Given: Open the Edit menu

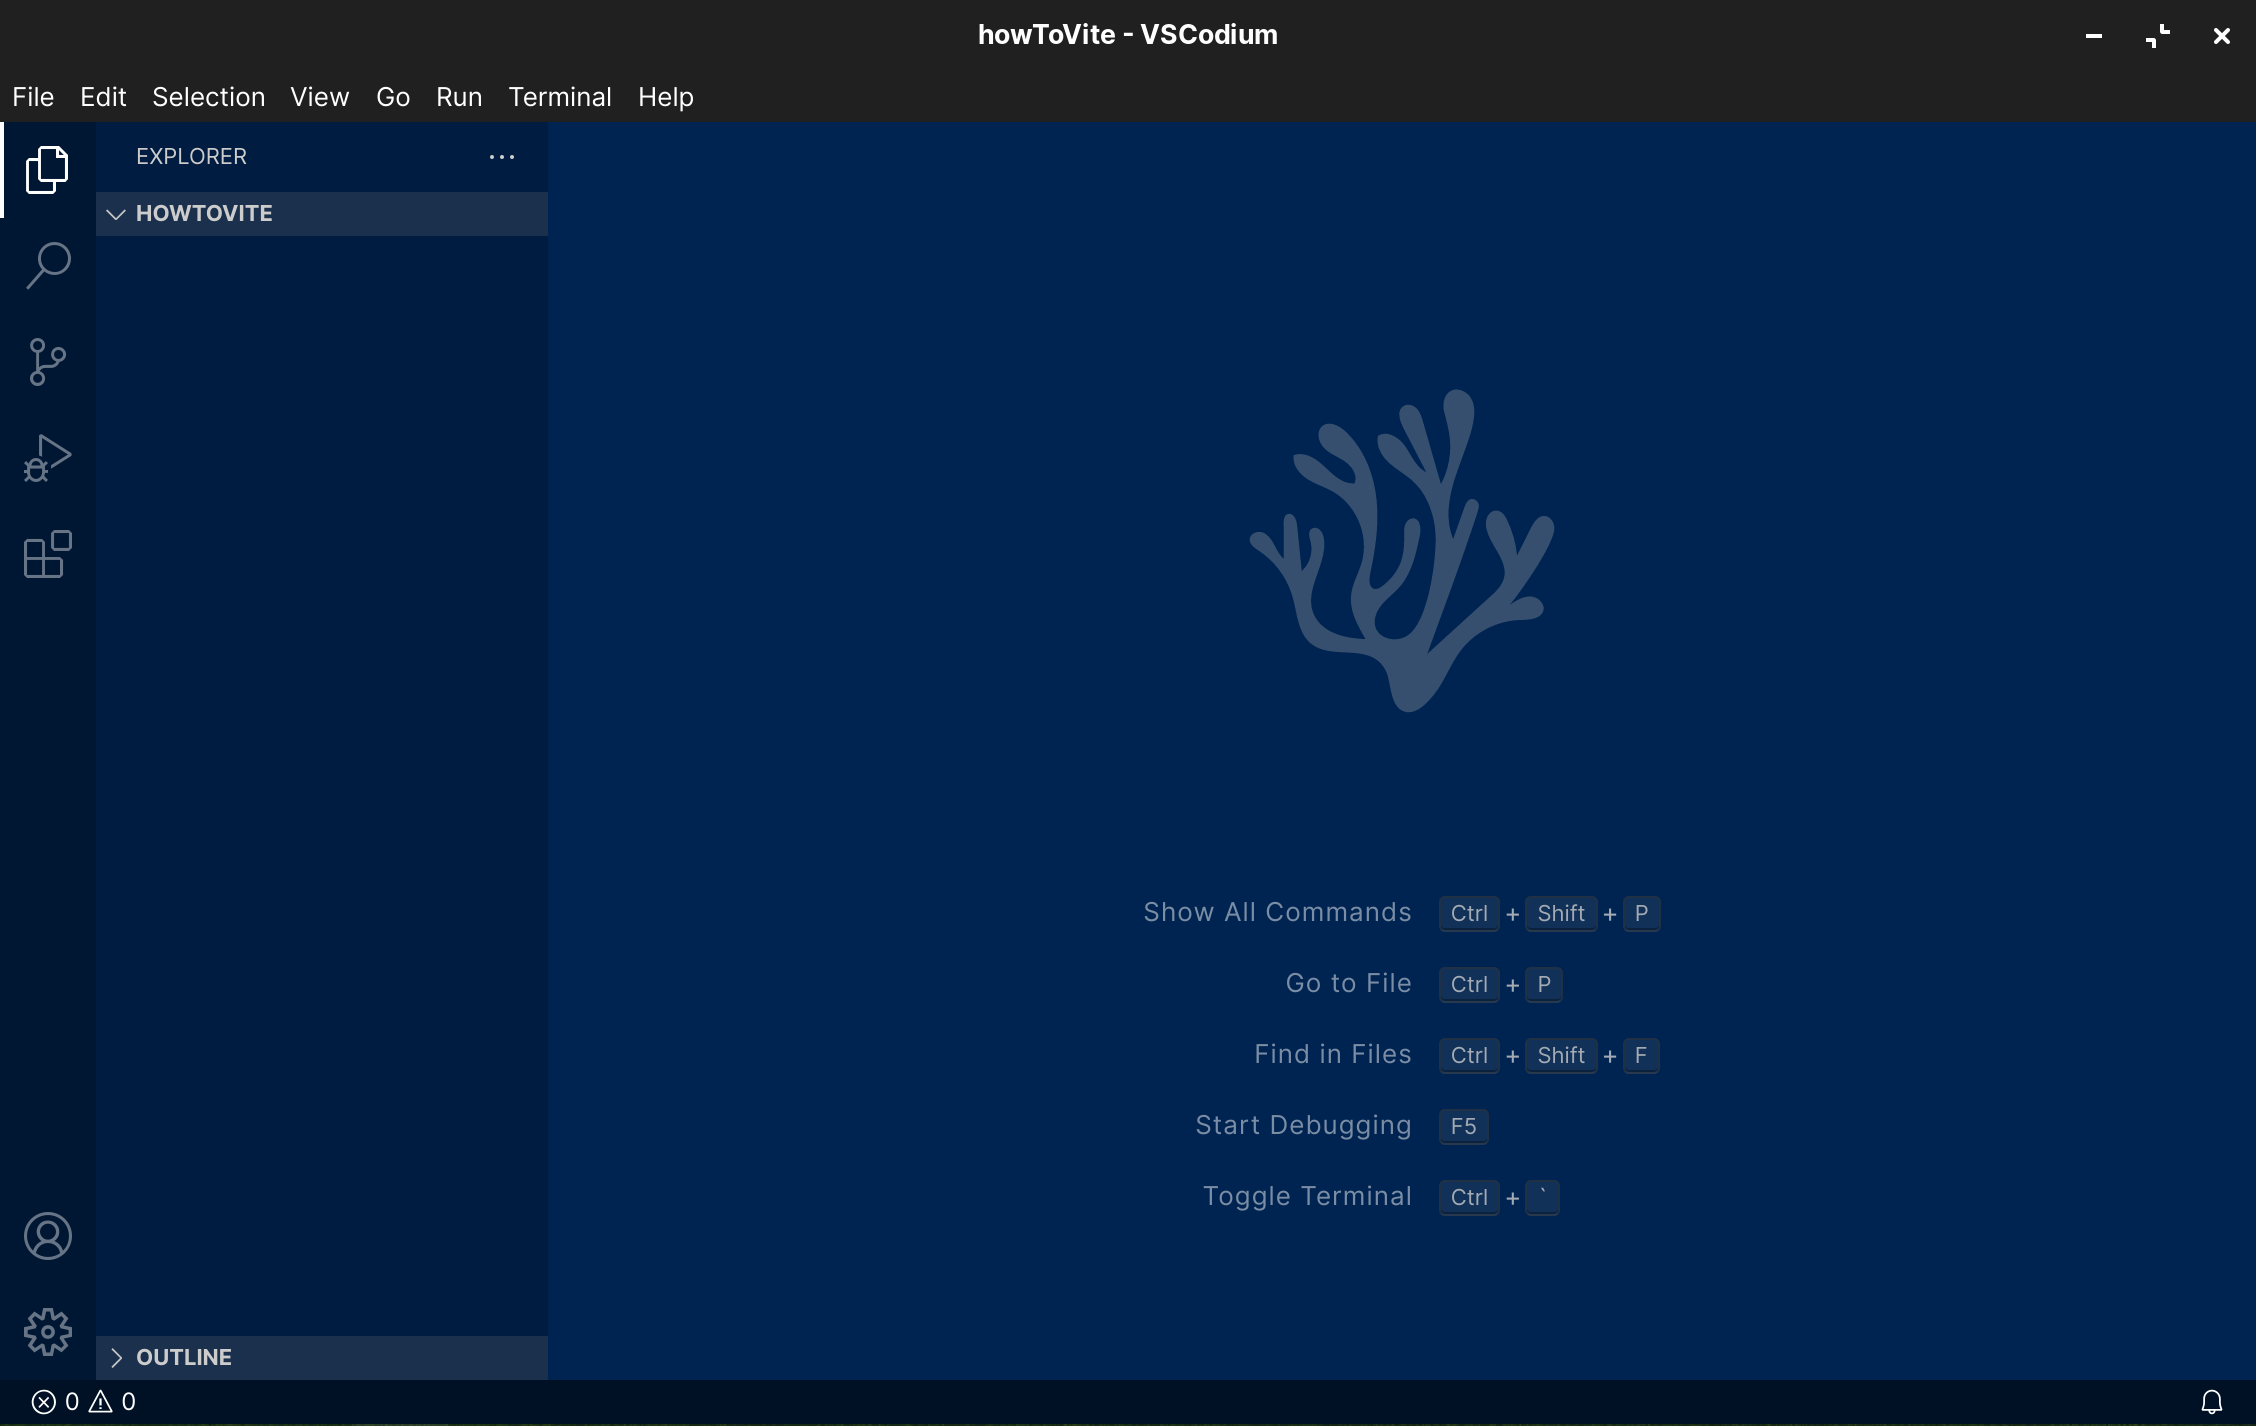Looking at the screenshot, I should 103,97.
